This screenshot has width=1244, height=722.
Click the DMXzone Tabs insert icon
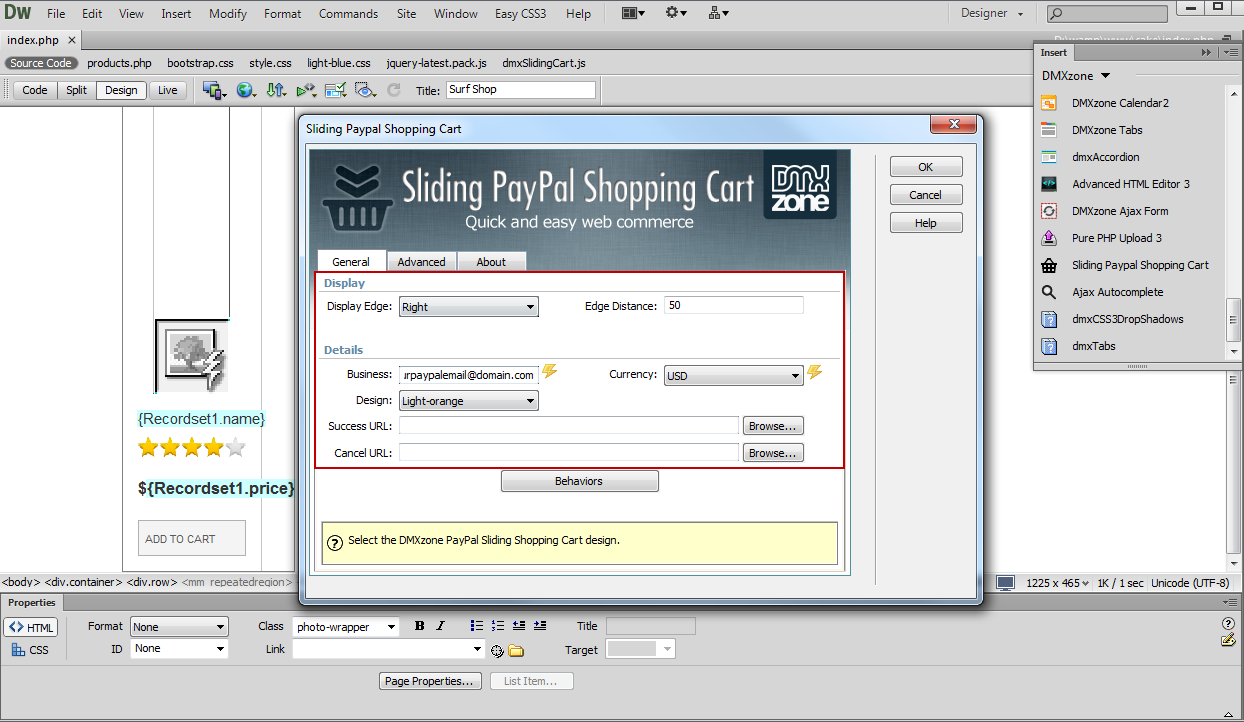[x=1049, y=130]
